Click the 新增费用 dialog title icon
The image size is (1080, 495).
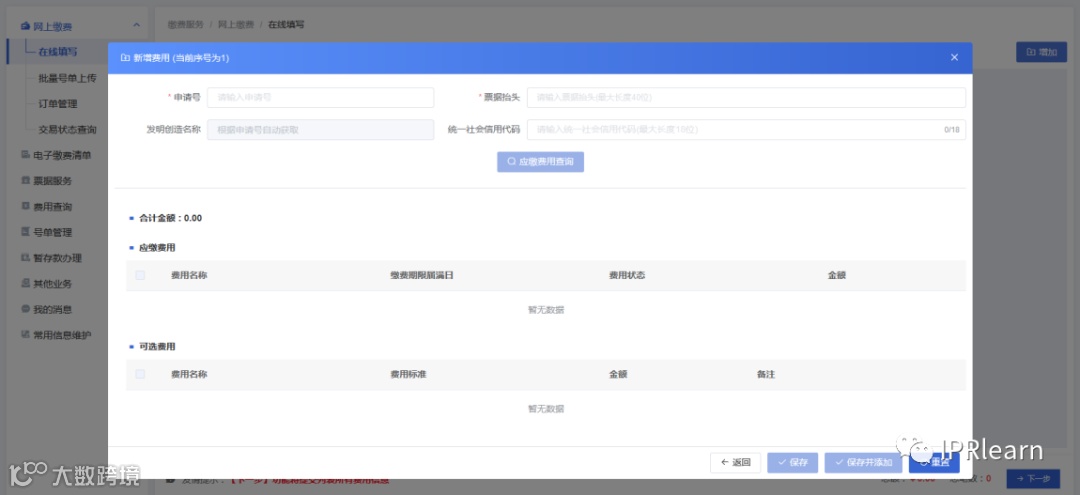click(x=125, y=58)
